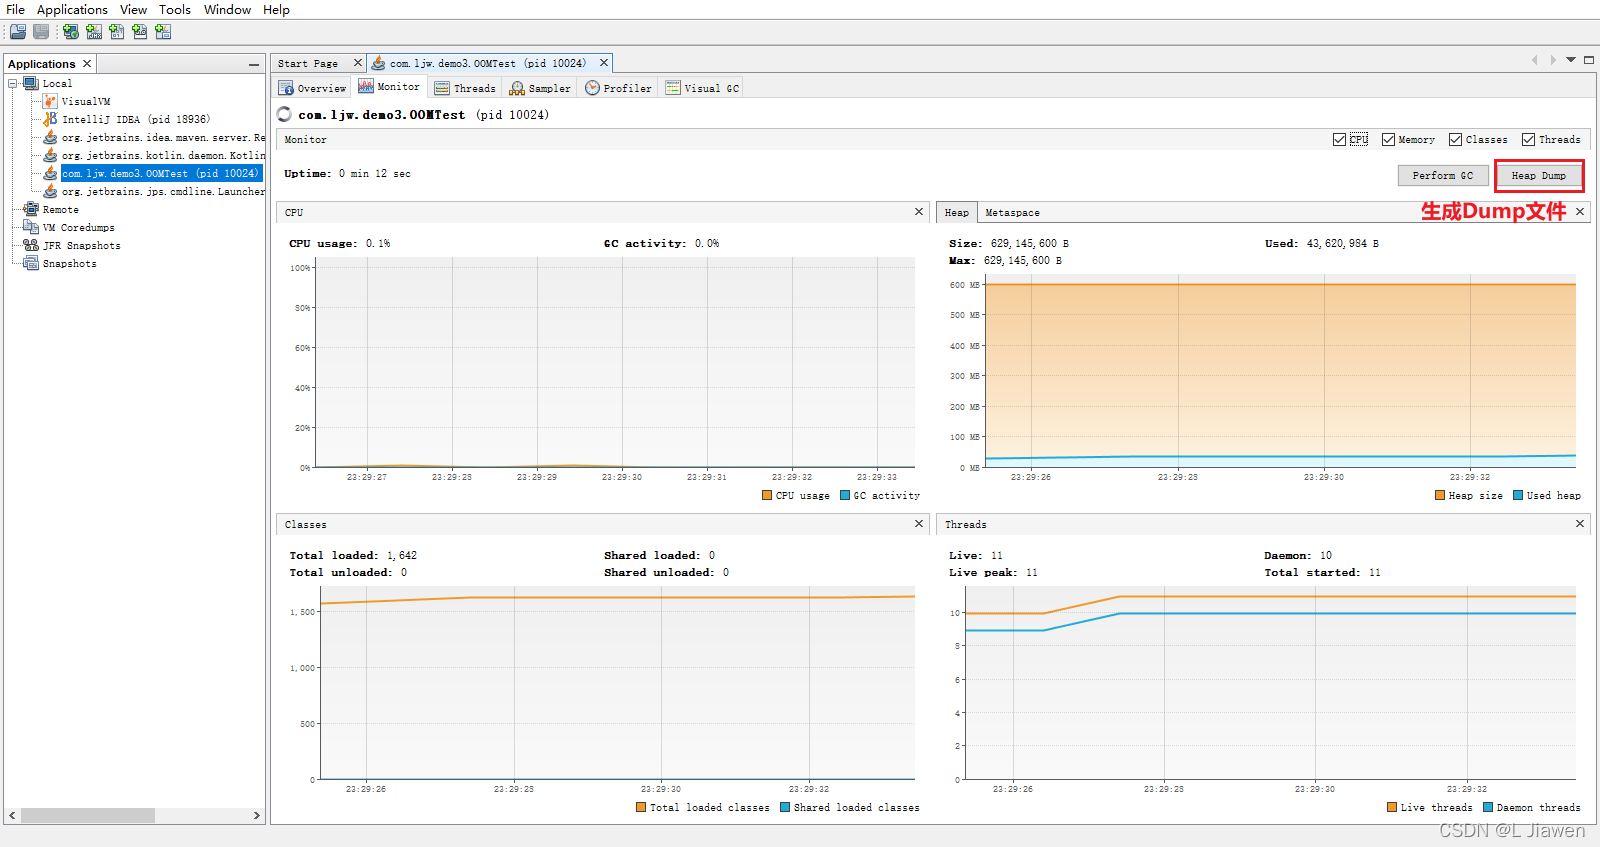Click the Live threads orange legend swatch
The width and height of the screenshot is (1600, 847).
1392,807
